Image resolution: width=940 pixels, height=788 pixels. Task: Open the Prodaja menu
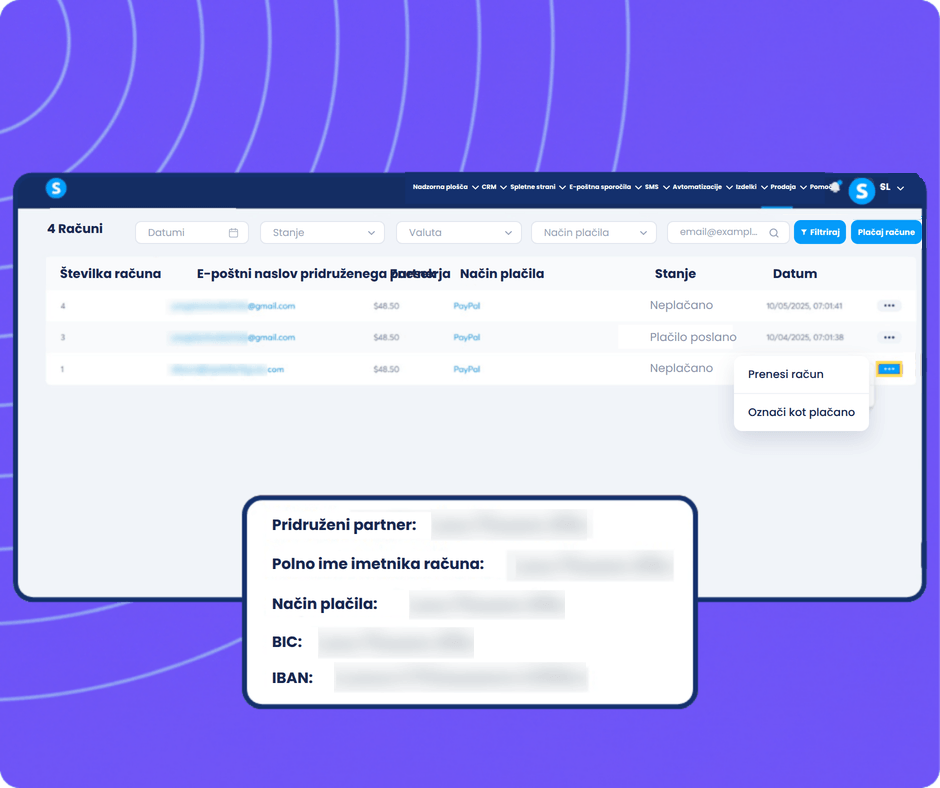coord(788,187)
